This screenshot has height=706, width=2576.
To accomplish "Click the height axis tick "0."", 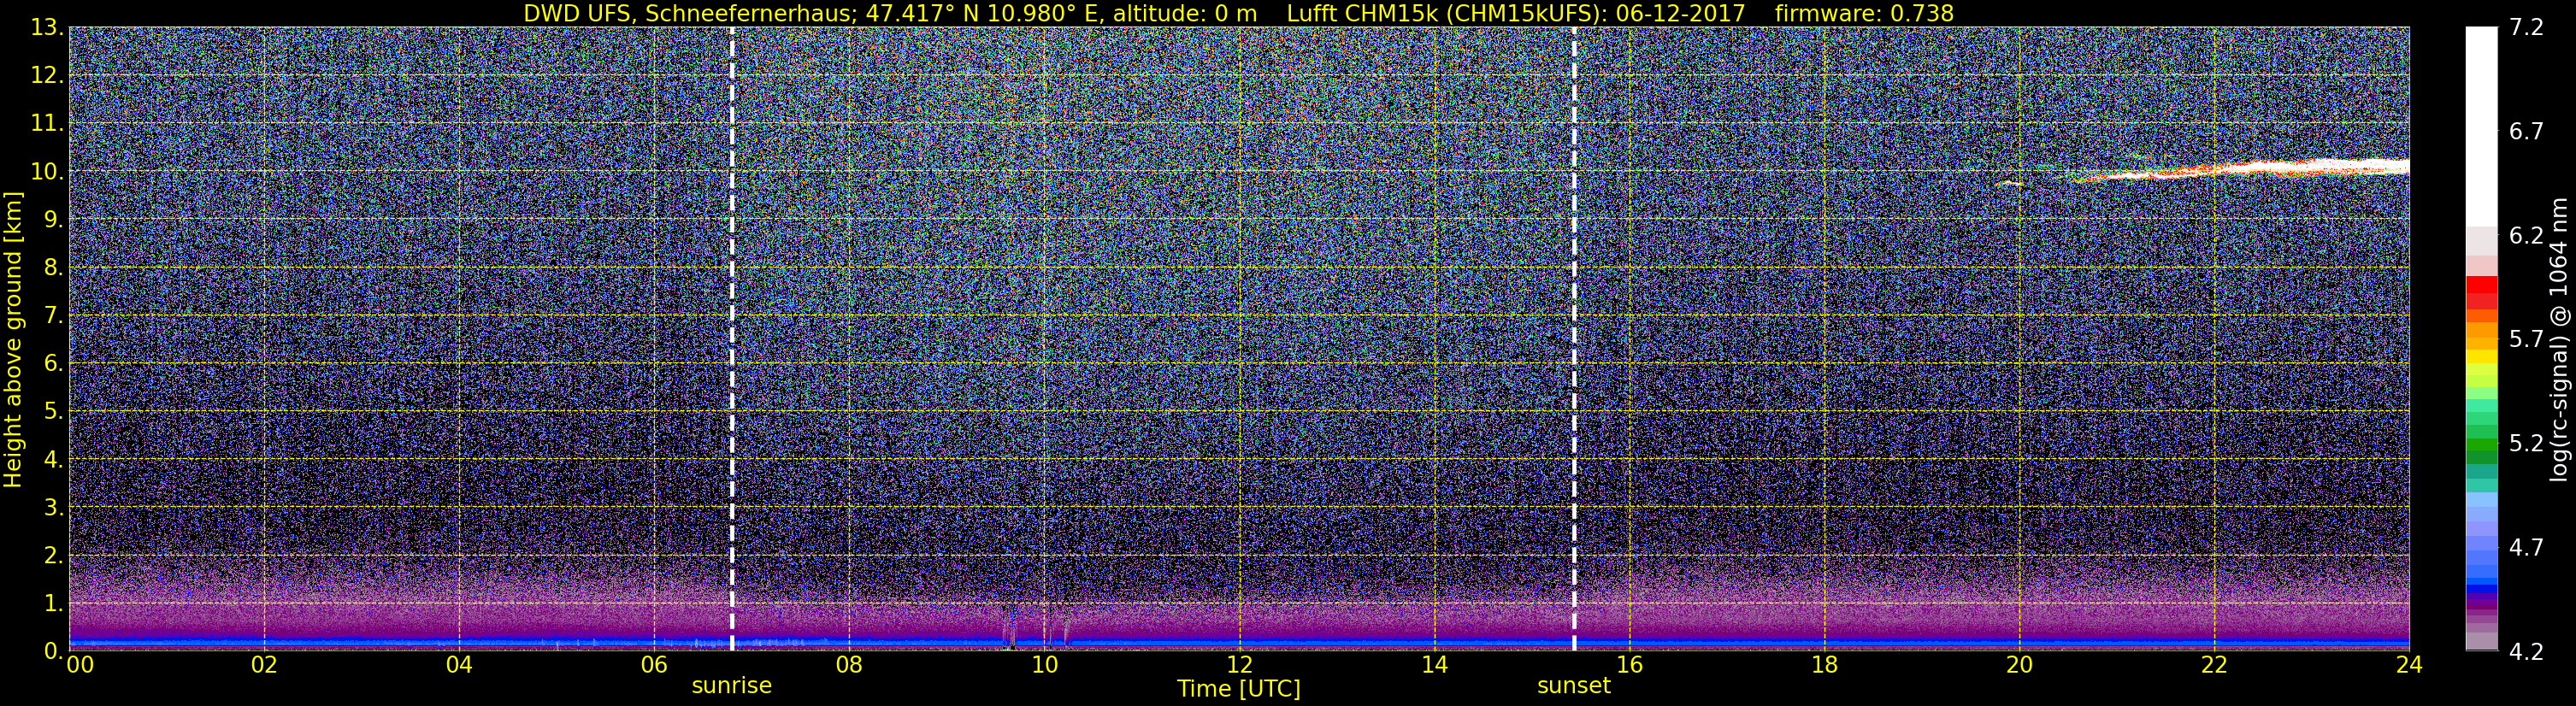I will 53,651.
